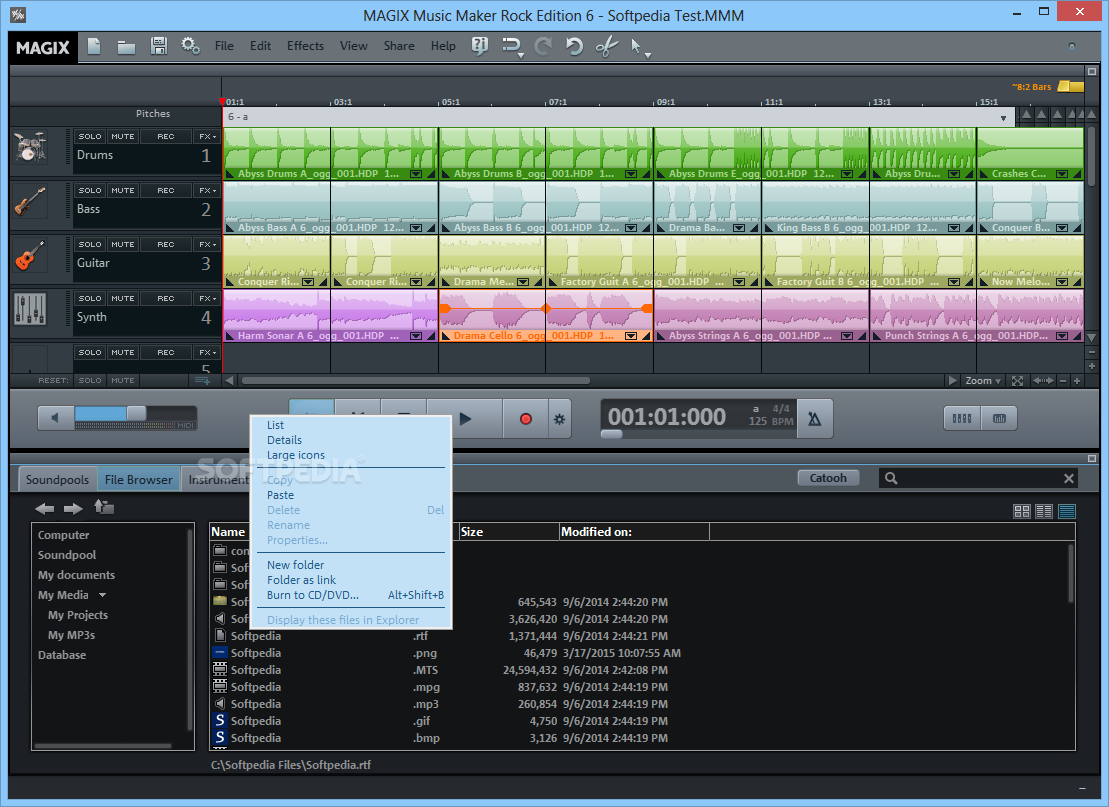Mute the Bass track
Viewport: 1109px width, 807px height.
click(122, 190)
